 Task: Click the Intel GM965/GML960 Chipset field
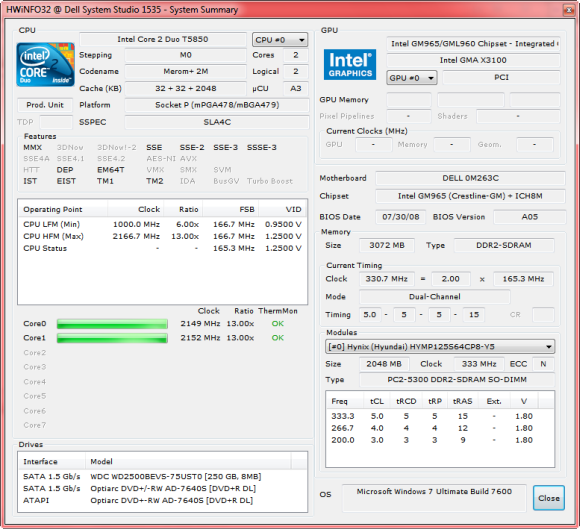tap(473, 44)
